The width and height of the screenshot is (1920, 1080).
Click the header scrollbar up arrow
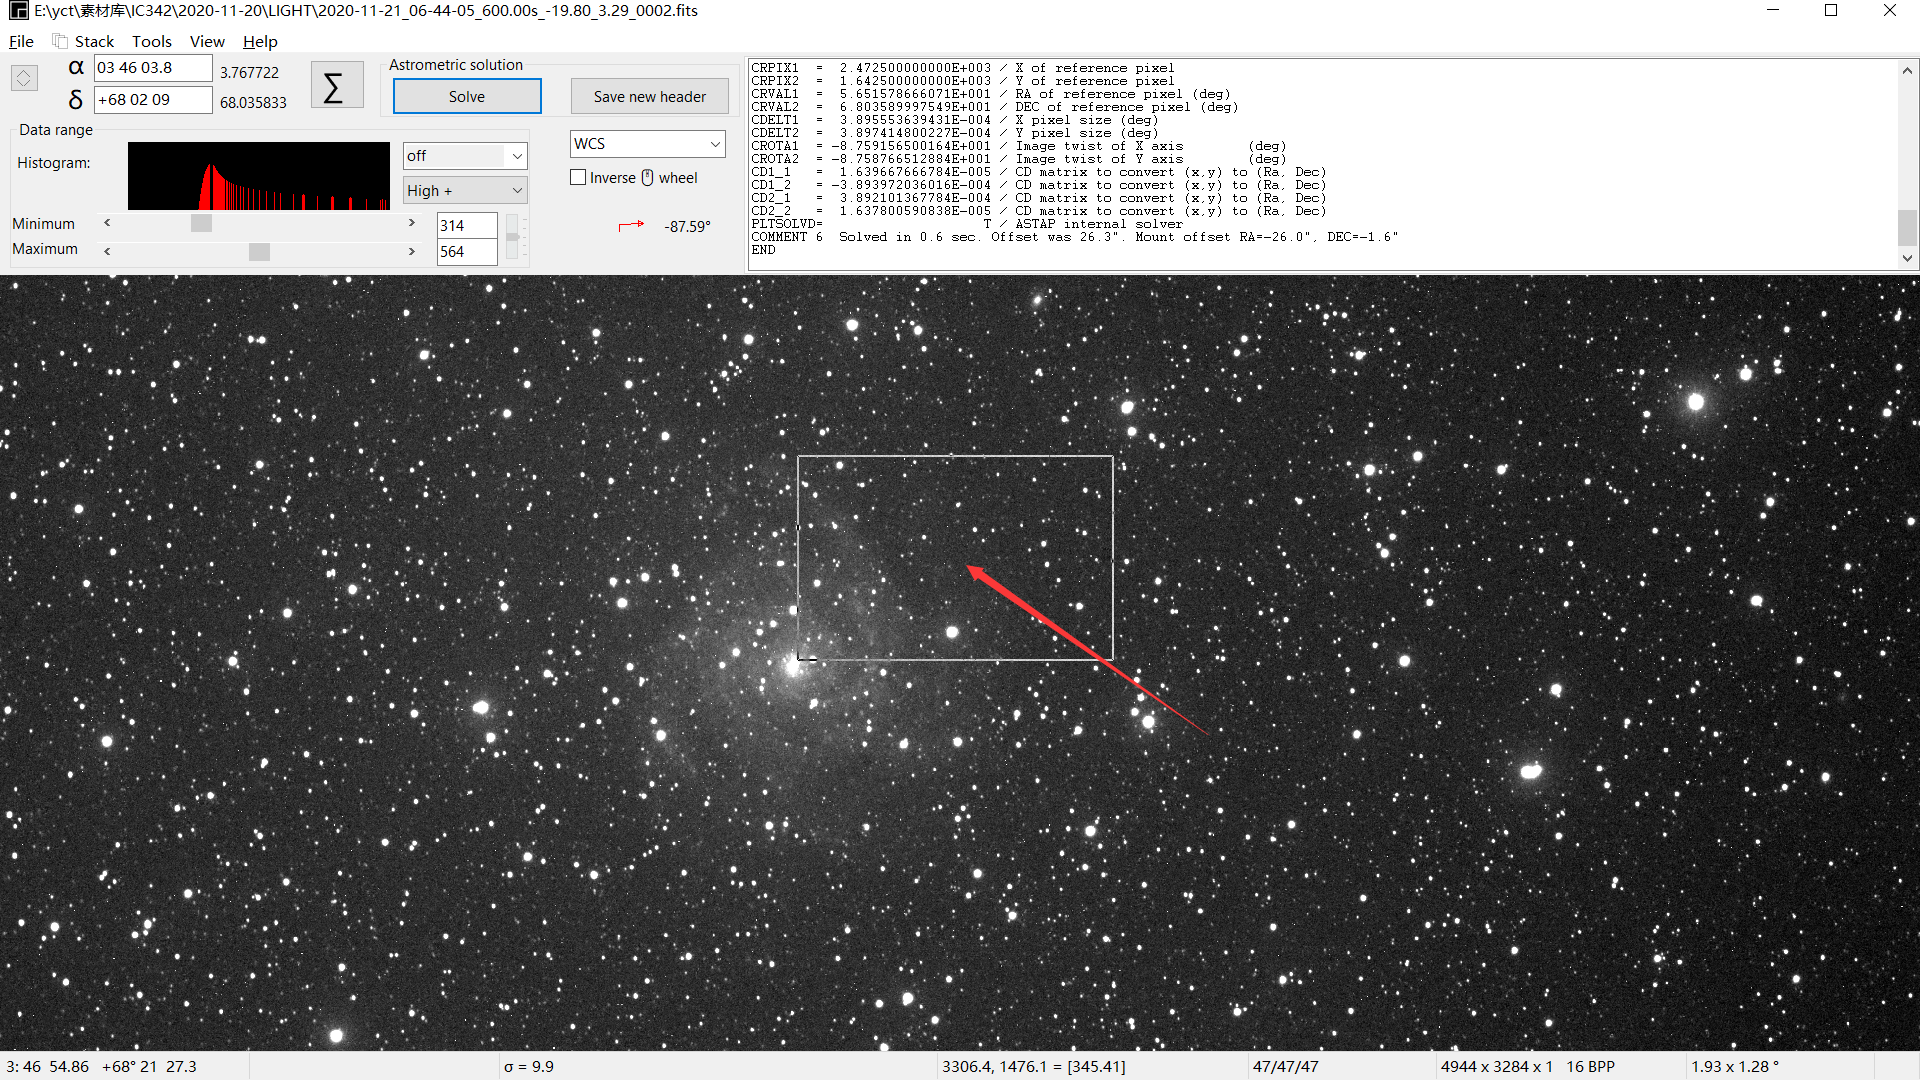coord(1907,71)
